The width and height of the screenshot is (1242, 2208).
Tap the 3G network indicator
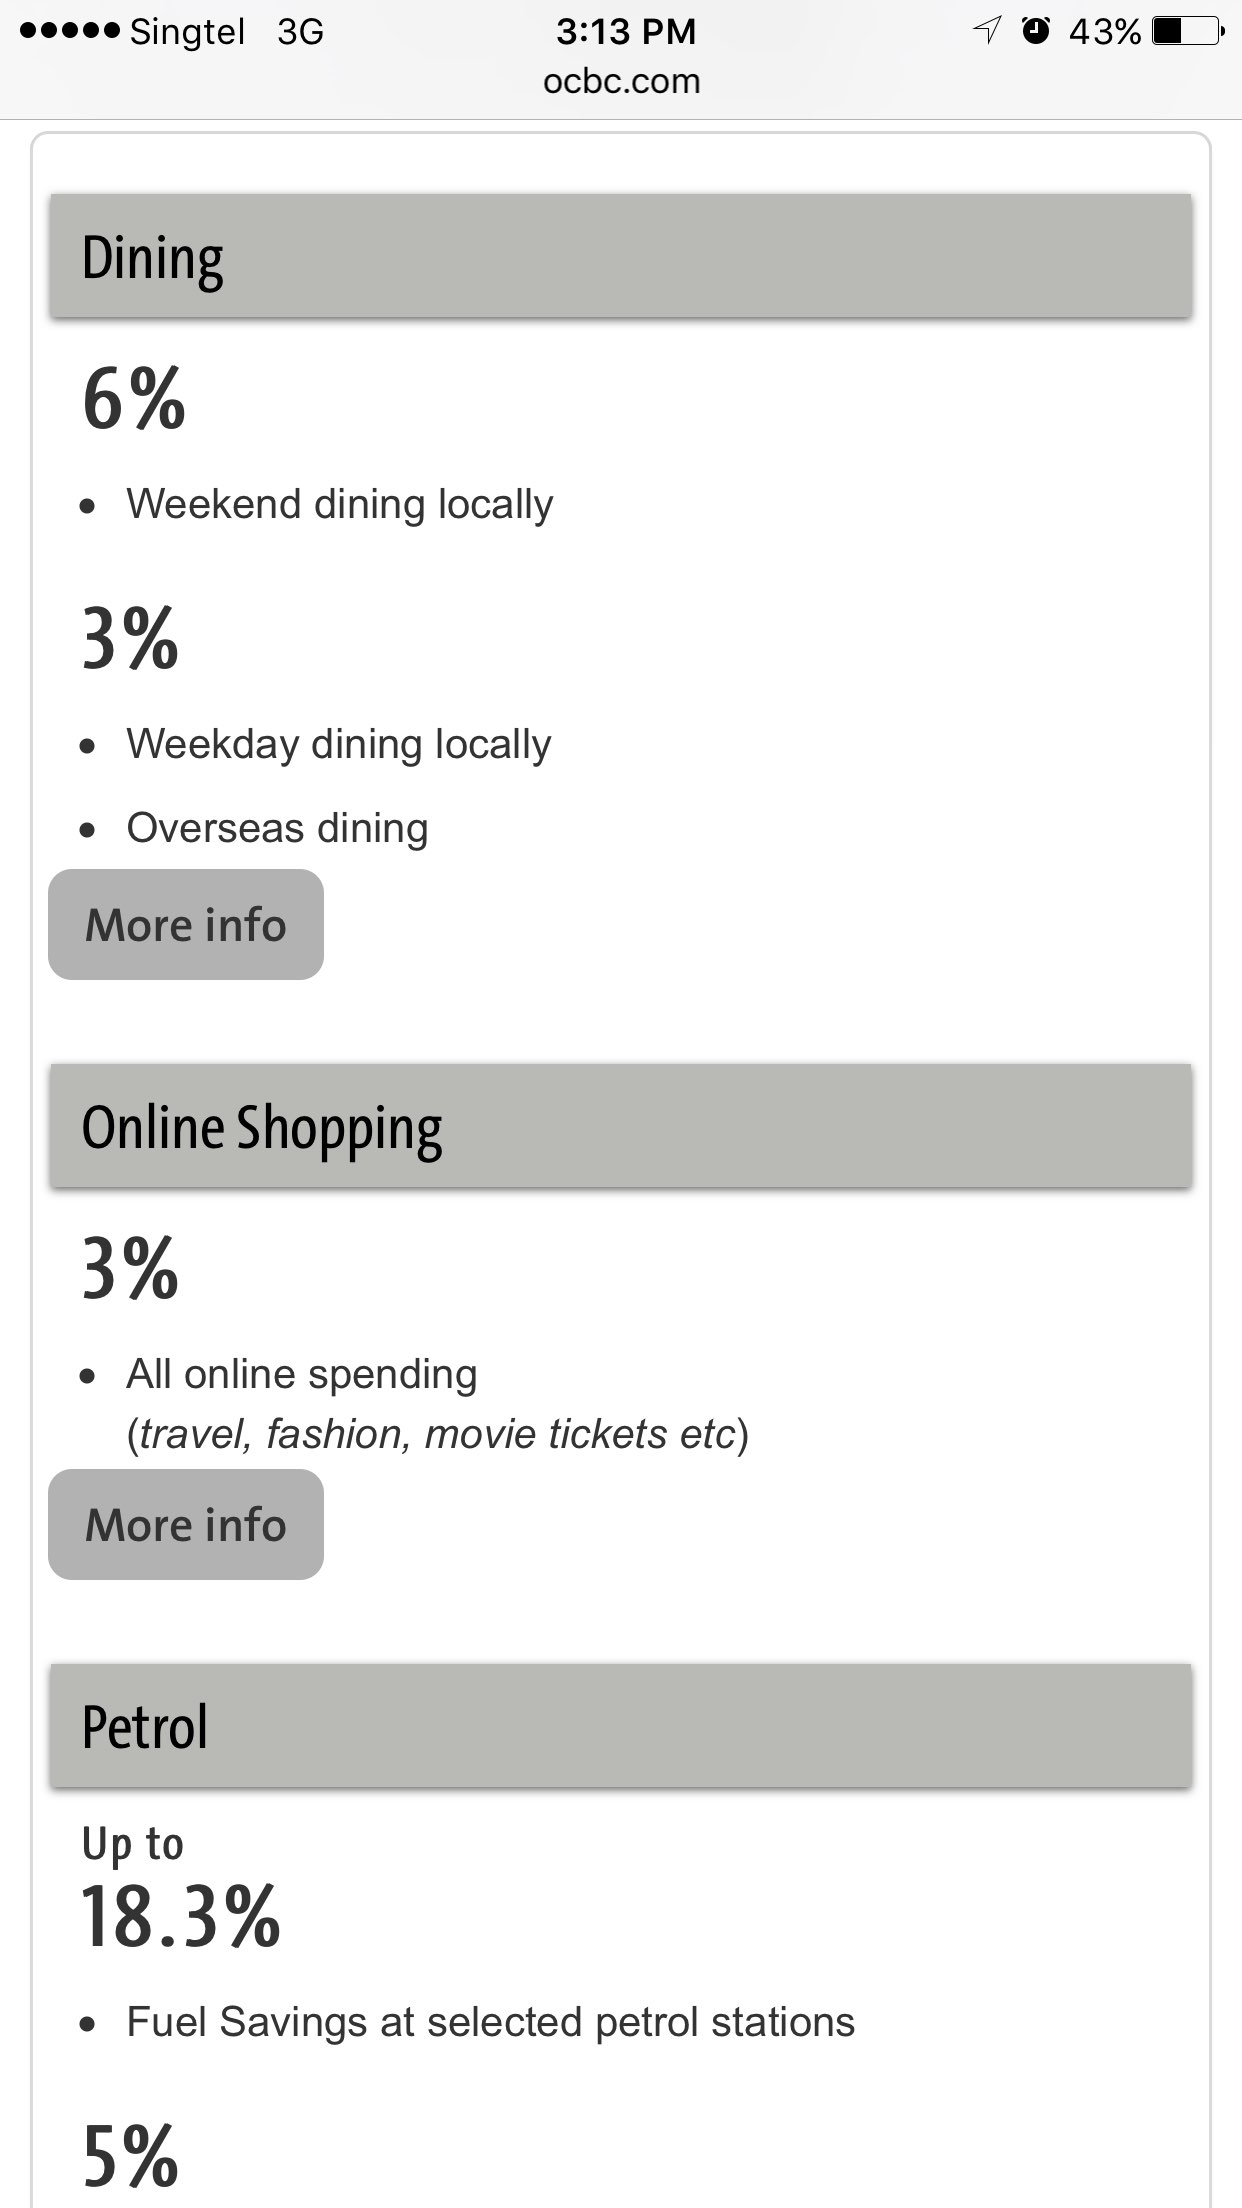pyautogui.click(x=300, y=32)
